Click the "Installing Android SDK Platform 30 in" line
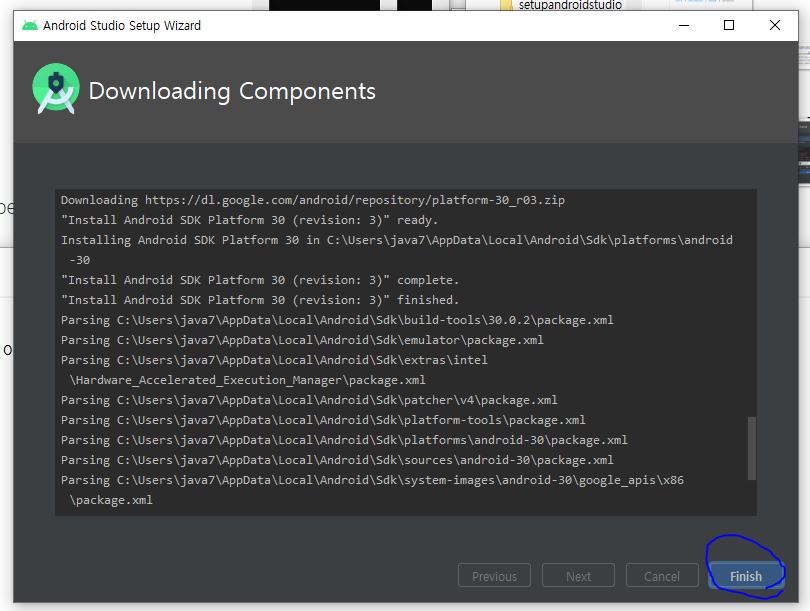Screen dimensions: 810x611 coord(396,240)
